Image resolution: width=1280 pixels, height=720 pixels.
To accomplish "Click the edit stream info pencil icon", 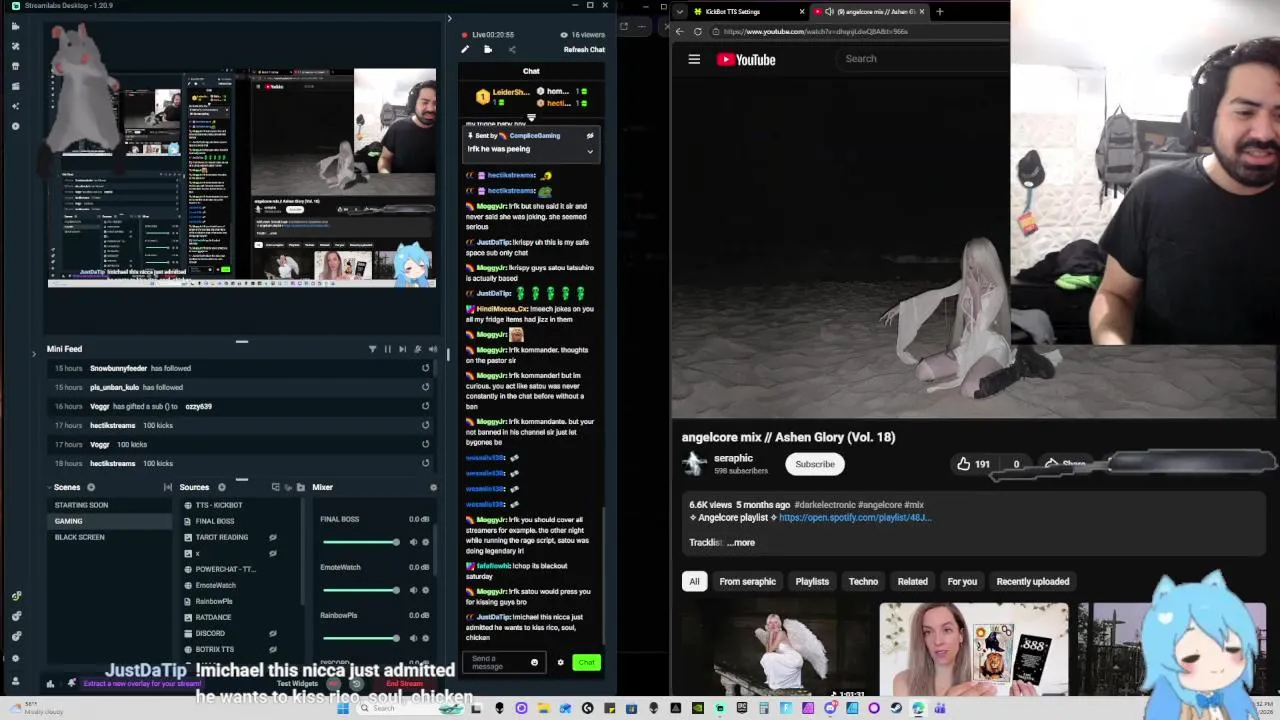I will (465, 50).
